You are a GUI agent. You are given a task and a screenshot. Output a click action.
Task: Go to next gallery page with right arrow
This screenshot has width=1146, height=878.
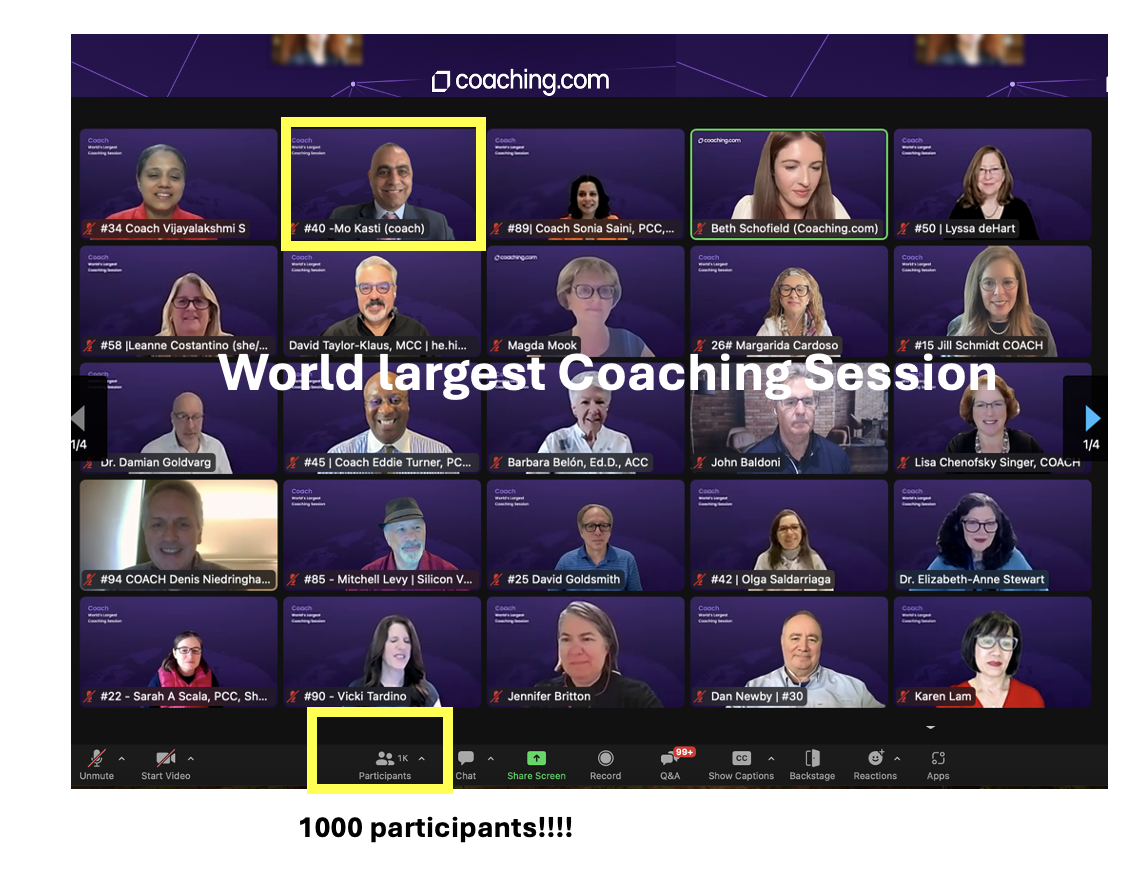click(1092, 418)
